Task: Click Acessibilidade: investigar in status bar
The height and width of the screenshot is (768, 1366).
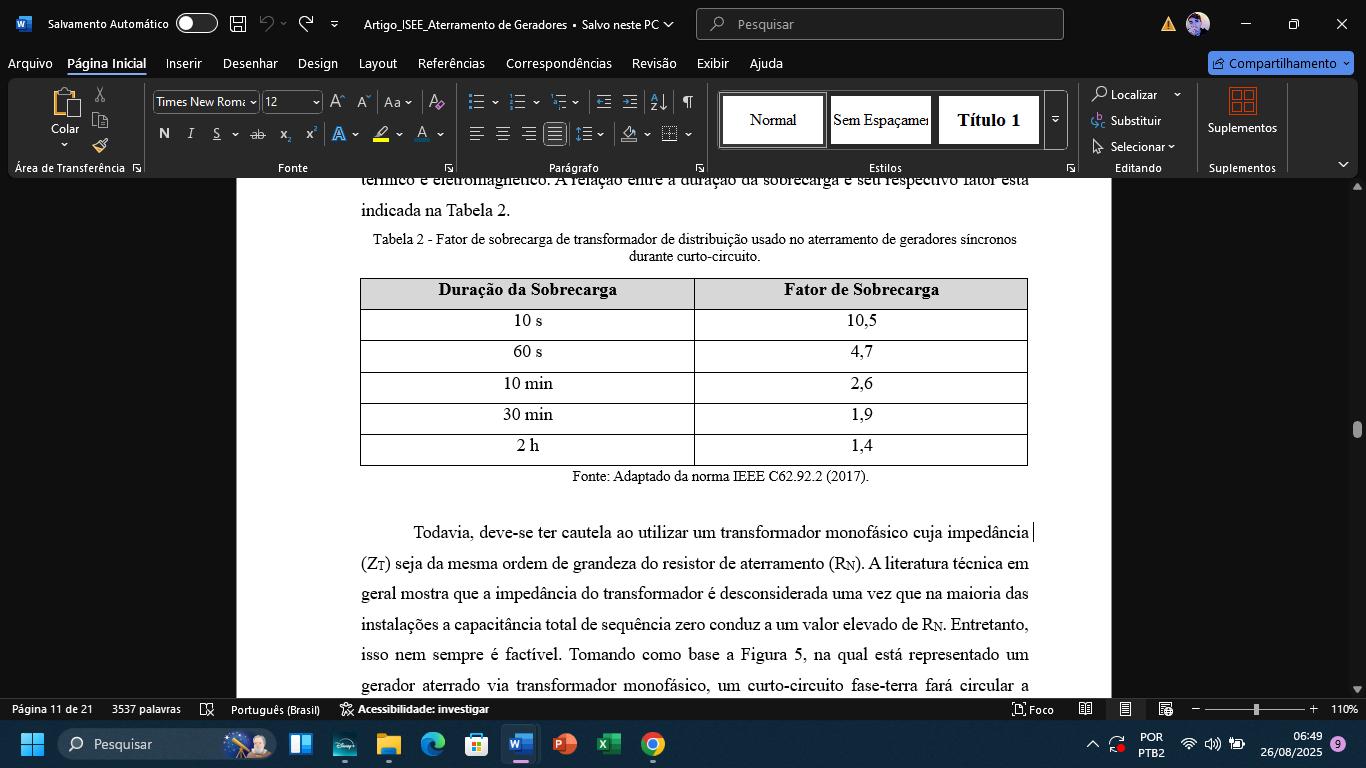Action: (x=414, y=709)
